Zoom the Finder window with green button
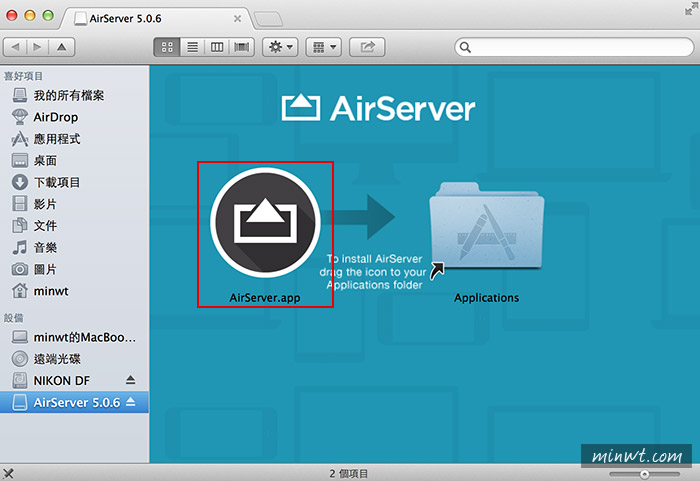700x481 pixels. [48, 16]
